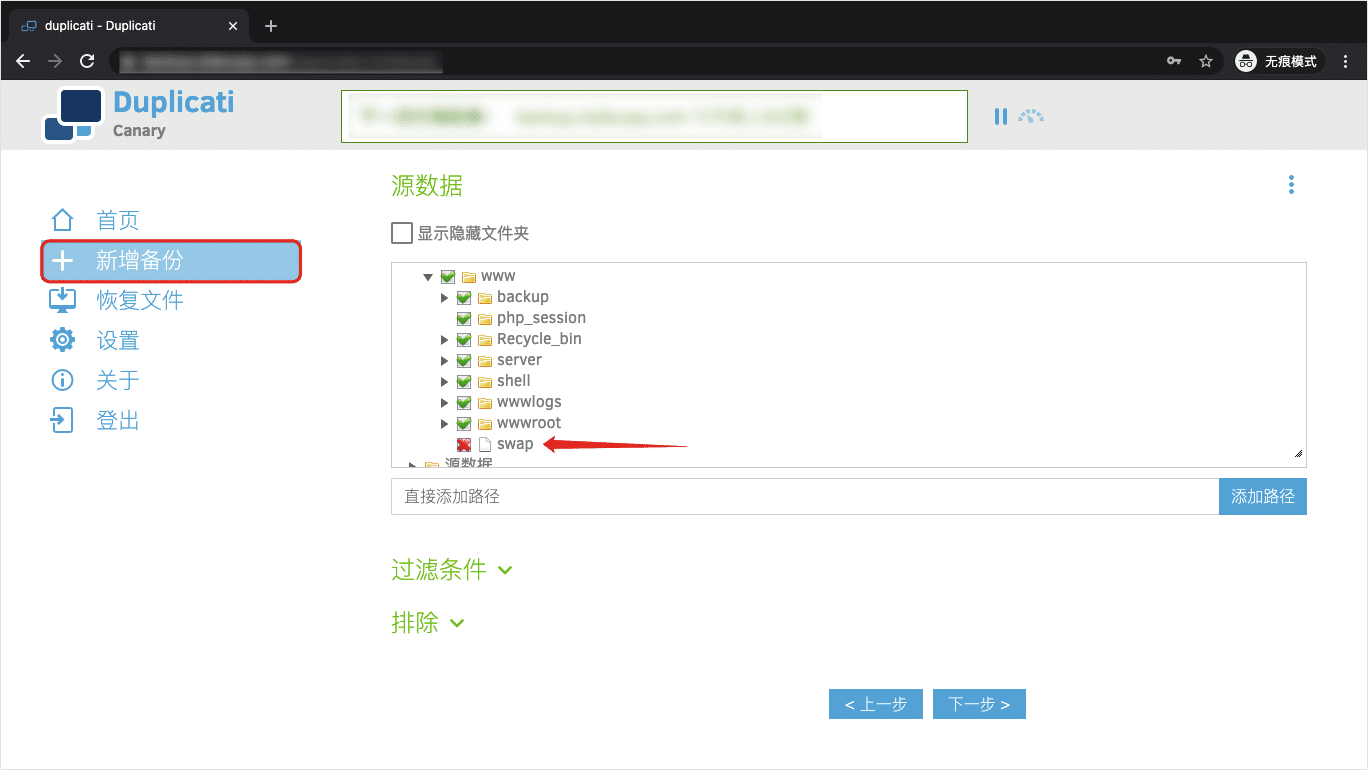1368x770 pixels.
Task: Click the swap file icon
Action: point(485,444)
